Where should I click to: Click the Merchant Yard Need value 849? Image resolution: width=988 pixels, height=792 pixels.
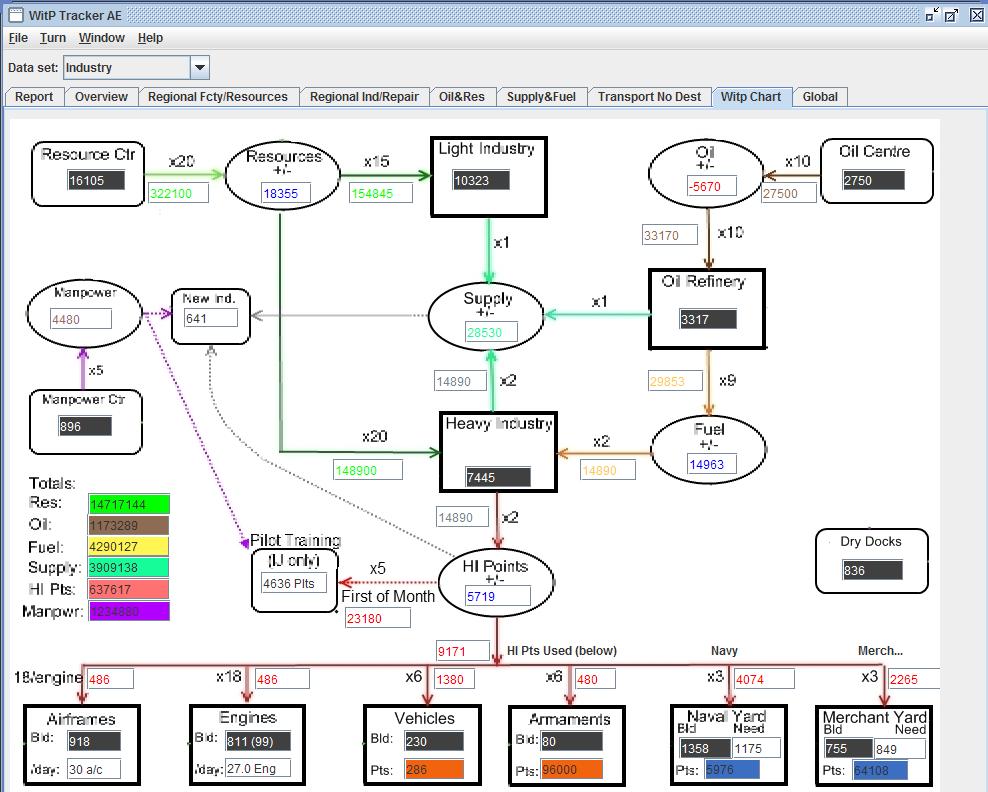(899, 749)
